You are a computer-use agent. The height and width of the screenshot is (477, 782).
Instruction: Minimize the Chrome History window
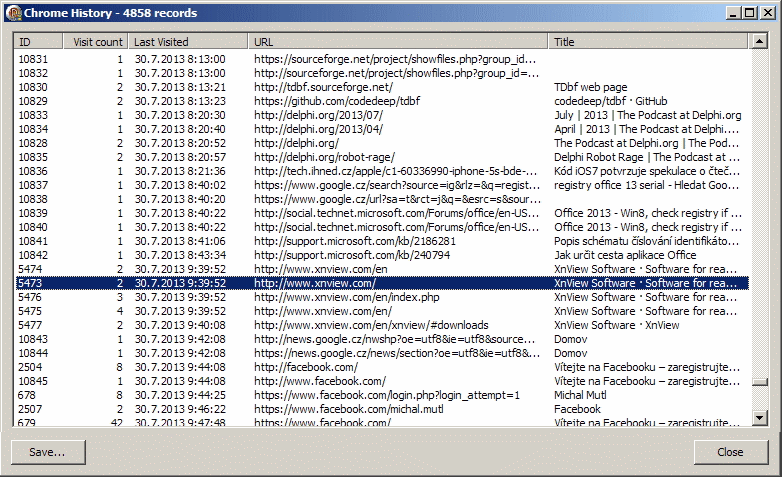[x=733, y=13]
